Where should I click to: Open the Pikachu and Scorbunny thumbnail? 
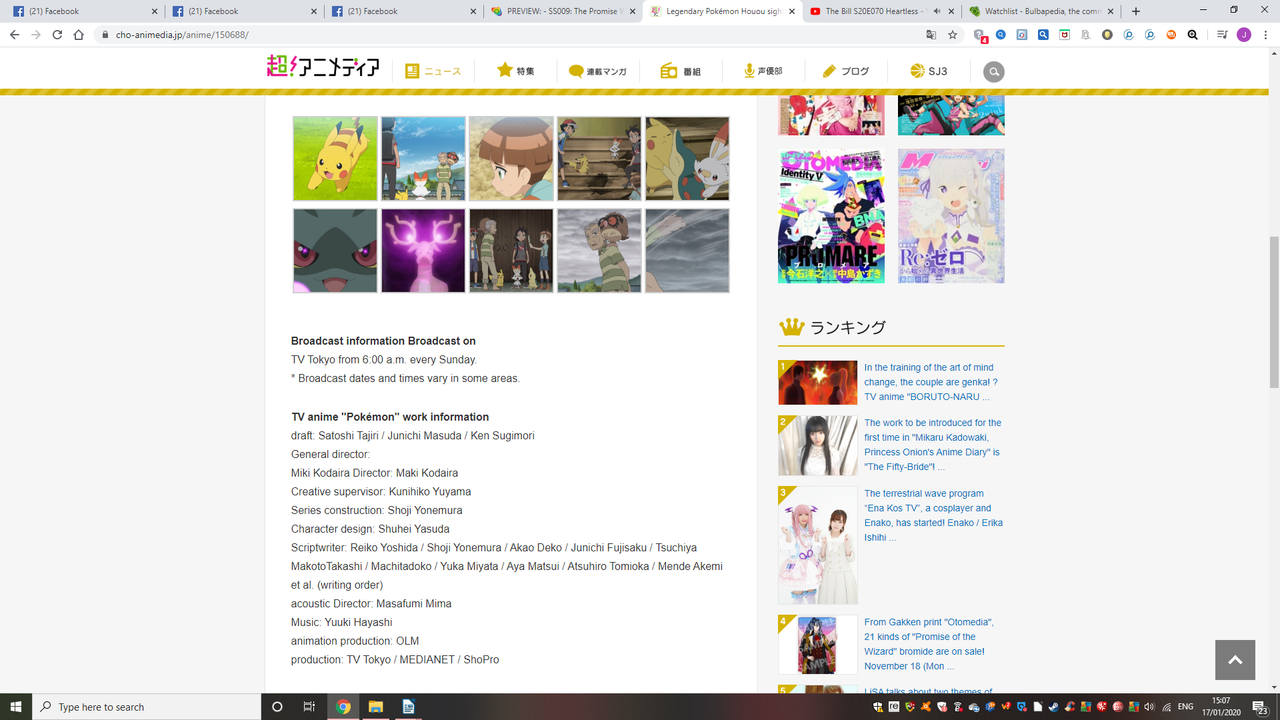point(687,158)
